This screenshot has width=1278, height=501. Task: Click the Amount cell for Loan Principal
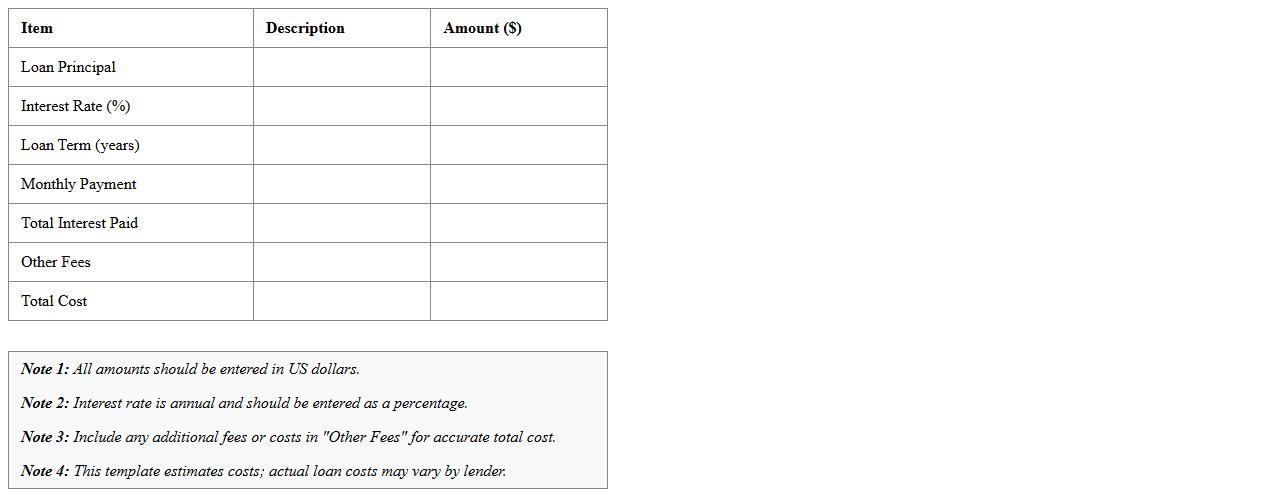coord(518,67)
